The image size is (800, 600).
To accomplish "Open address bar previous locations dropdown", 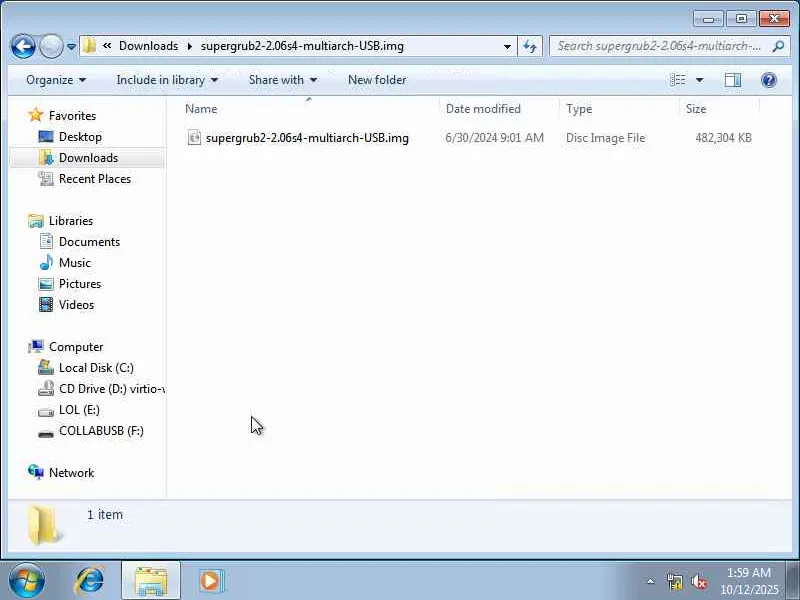I will [x=507, y=46].
